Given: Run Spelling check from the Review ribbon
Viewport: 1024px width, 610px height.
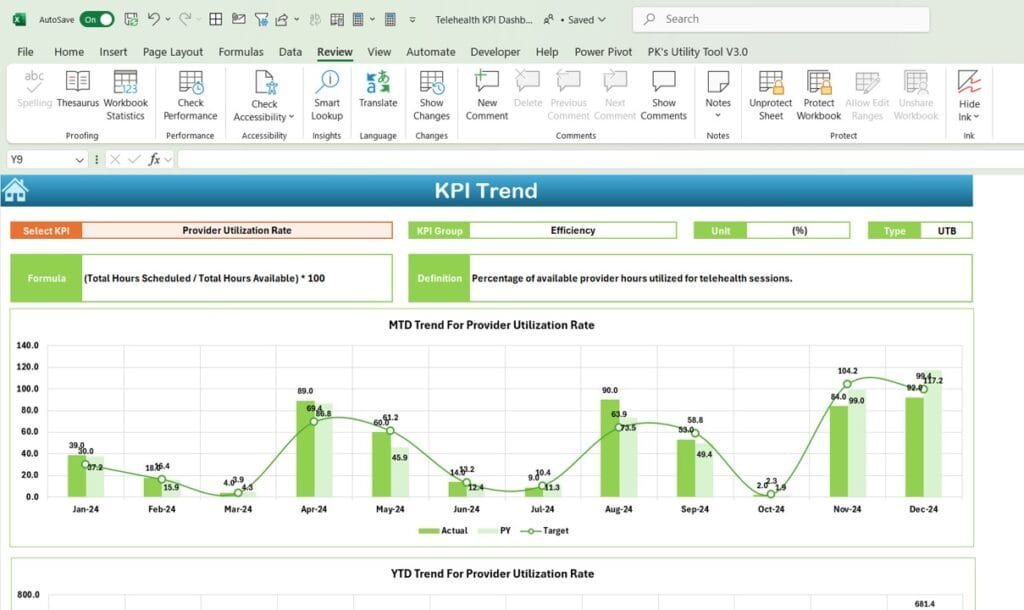Looking at the screenshot, I should [x=33, y=95].
